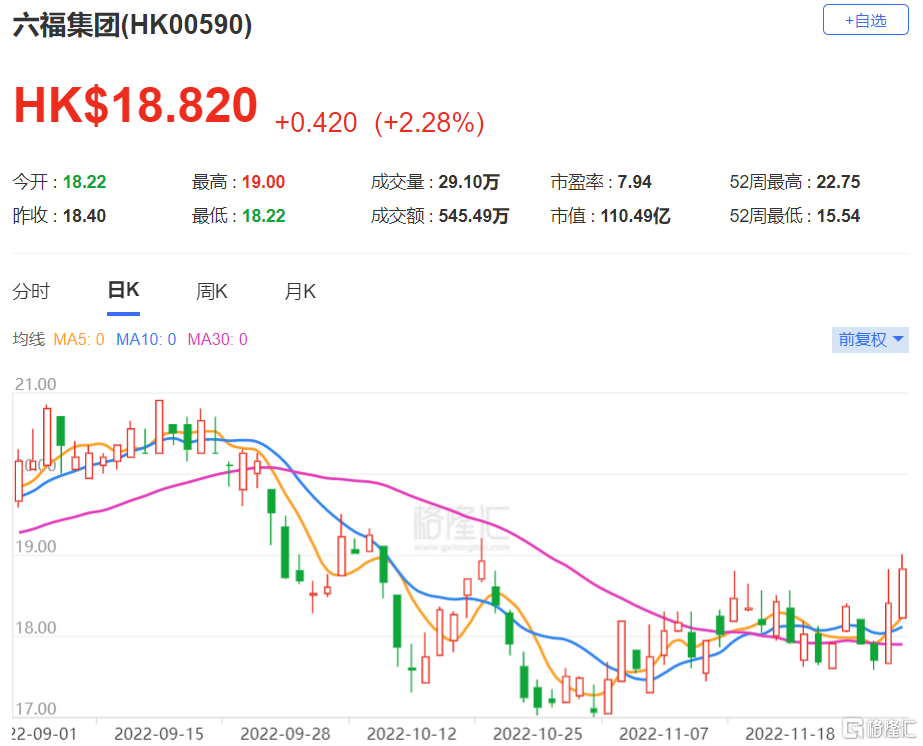Image resolution: width=923 pixels, height=746 pixels.
Task: Click the 均线 label
Action: coord(29,339)
